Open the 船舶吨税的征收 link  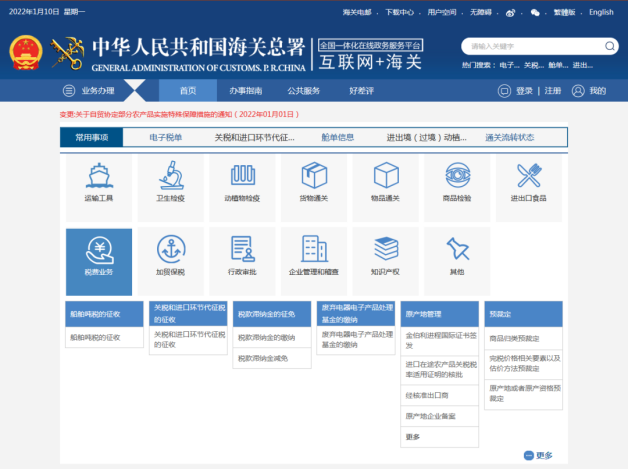tap(93, 339)
